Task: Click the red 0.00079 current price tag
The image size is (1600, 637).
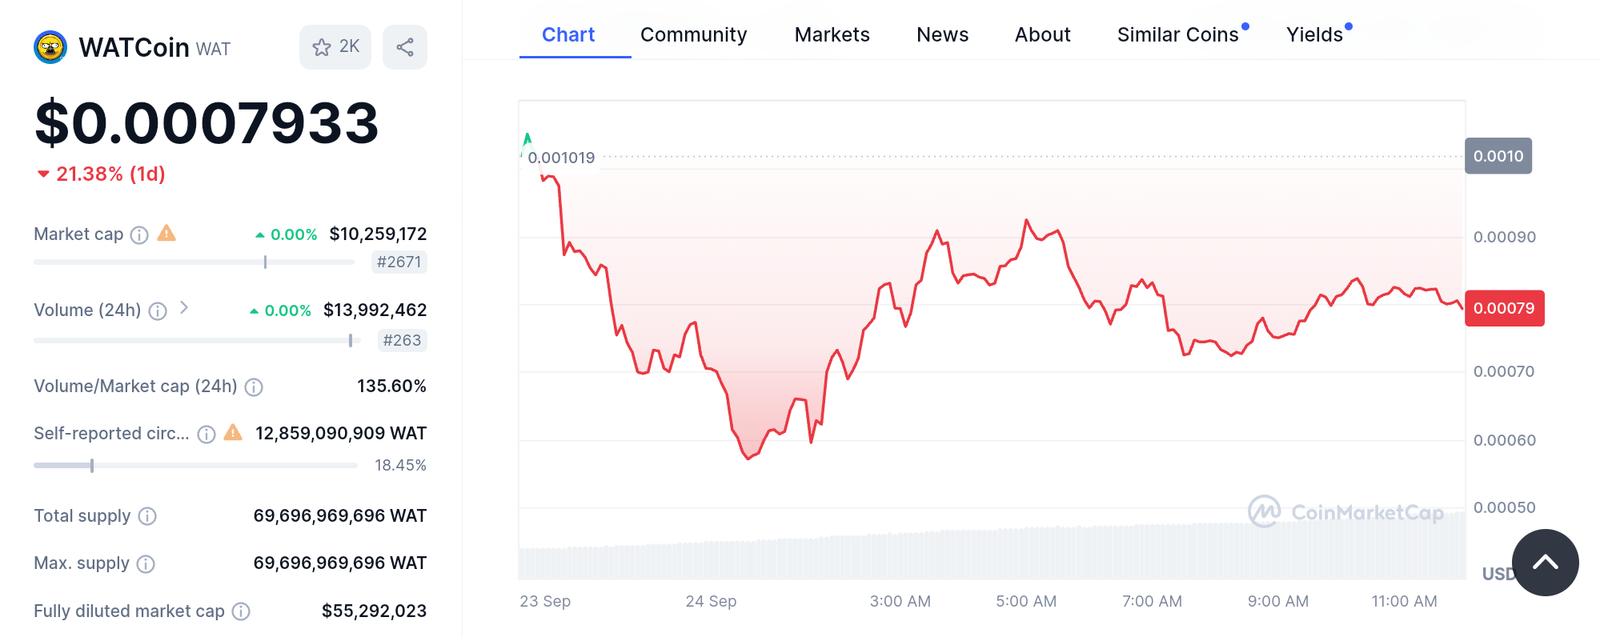Action: [x=1505, y=308]
